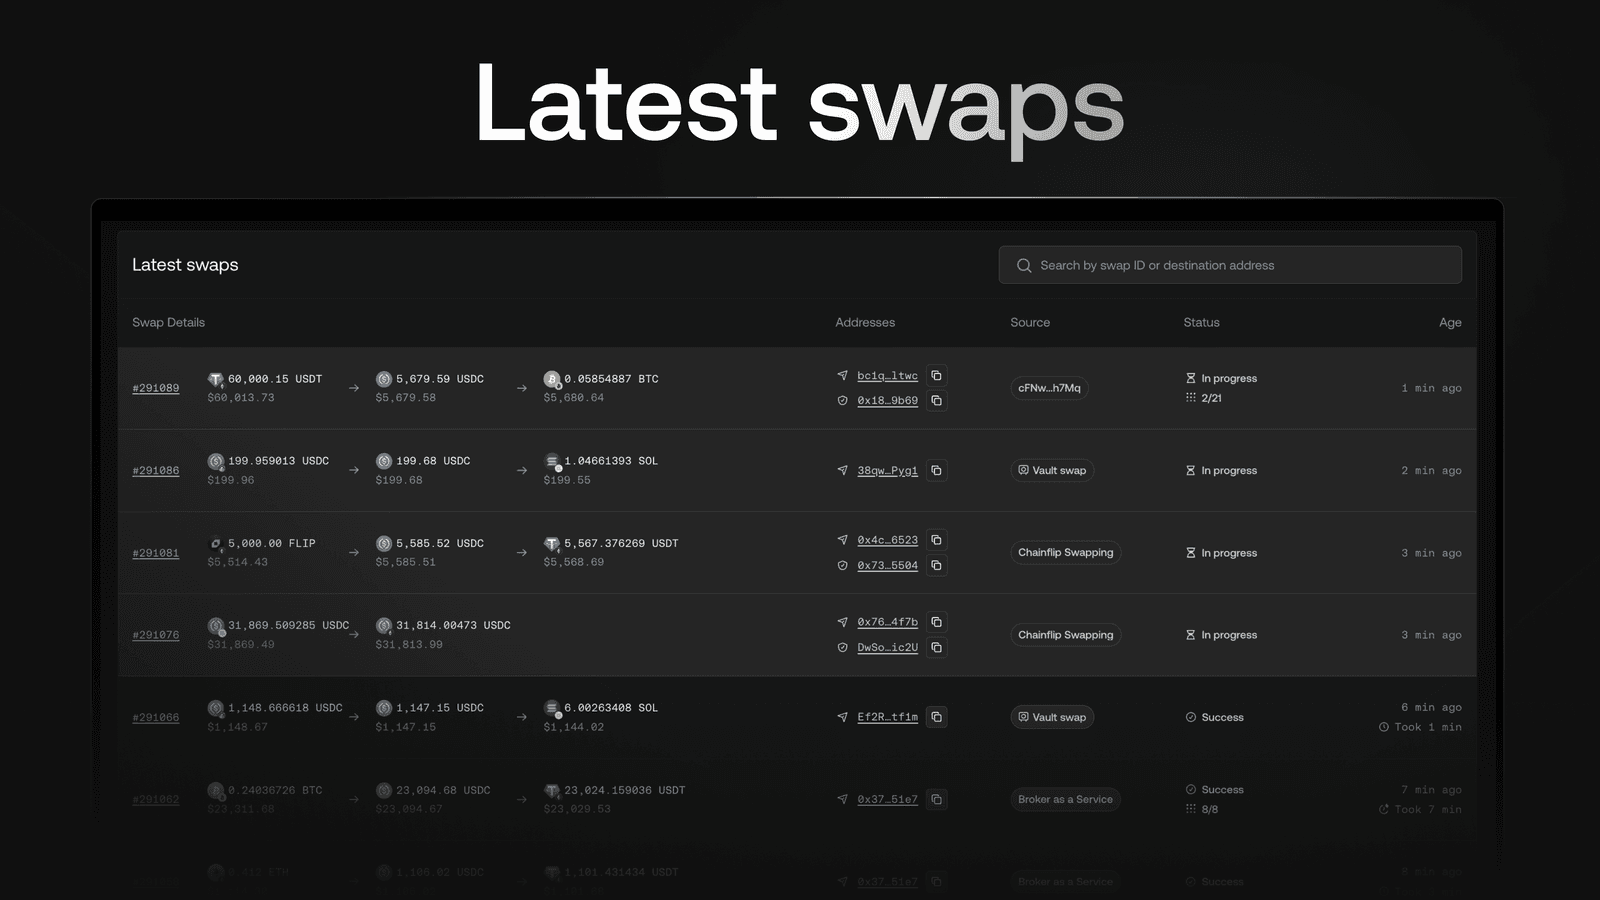Click the send arrow icon beside bc1q…ltwc
This screenshot has width=1600, height=900.
click(x=842, y=376)
